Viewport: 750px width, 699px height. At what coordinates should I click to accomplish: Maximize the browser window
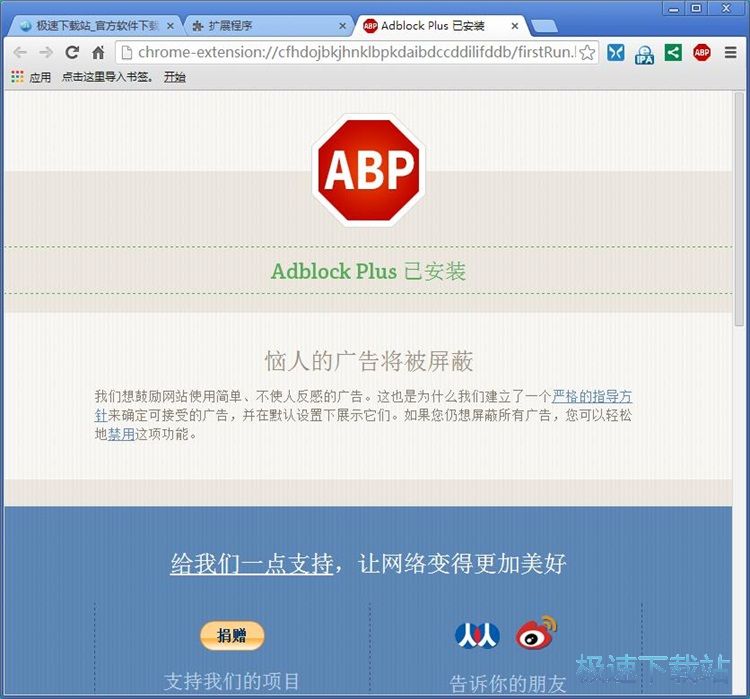(x=696, y=8)
